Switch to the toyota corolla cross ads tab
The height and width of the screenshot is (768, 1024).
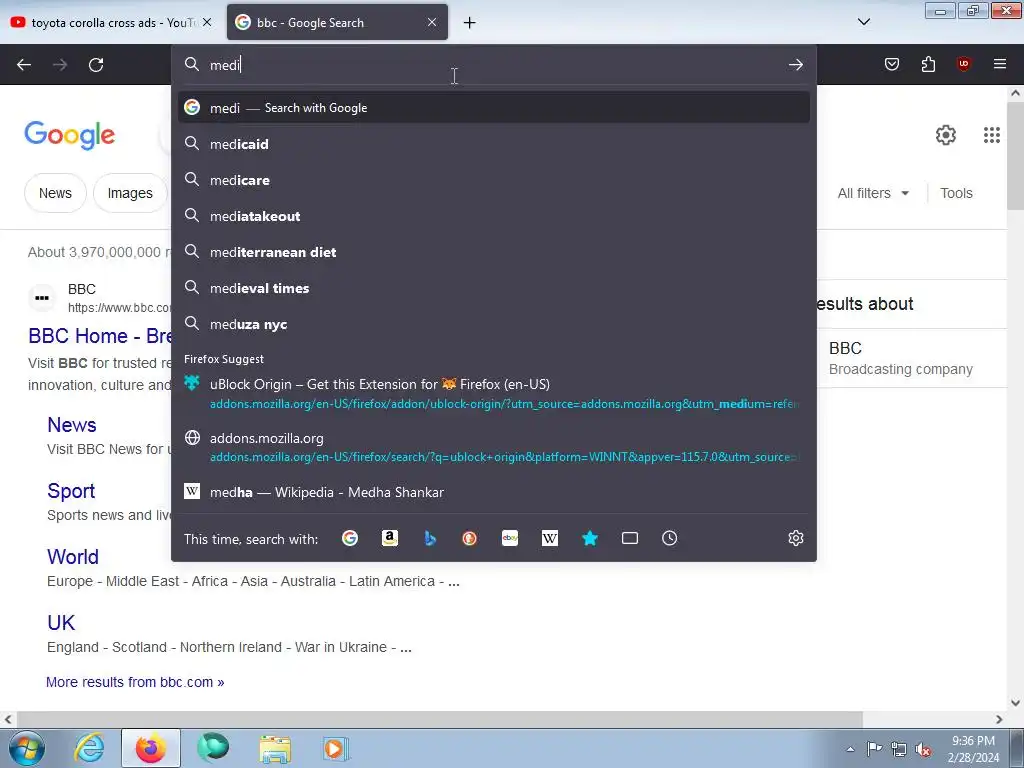(x=112, y=22)
